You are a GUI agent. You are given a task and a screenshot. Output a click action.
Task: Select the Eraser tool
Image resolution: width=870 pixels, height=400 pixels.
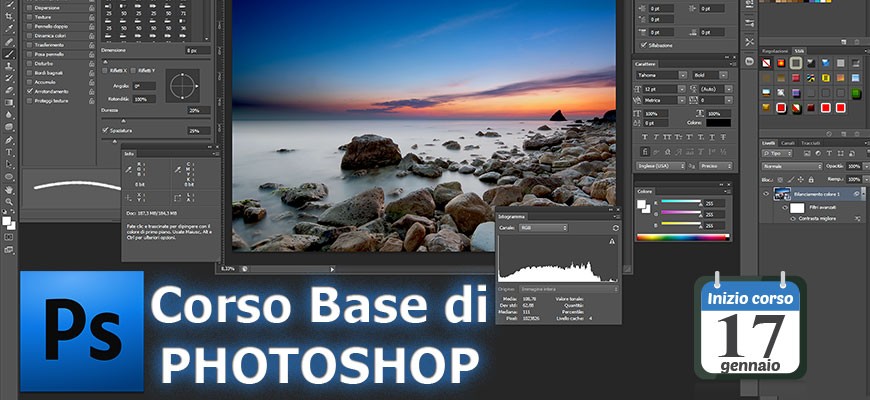(9, 90)
